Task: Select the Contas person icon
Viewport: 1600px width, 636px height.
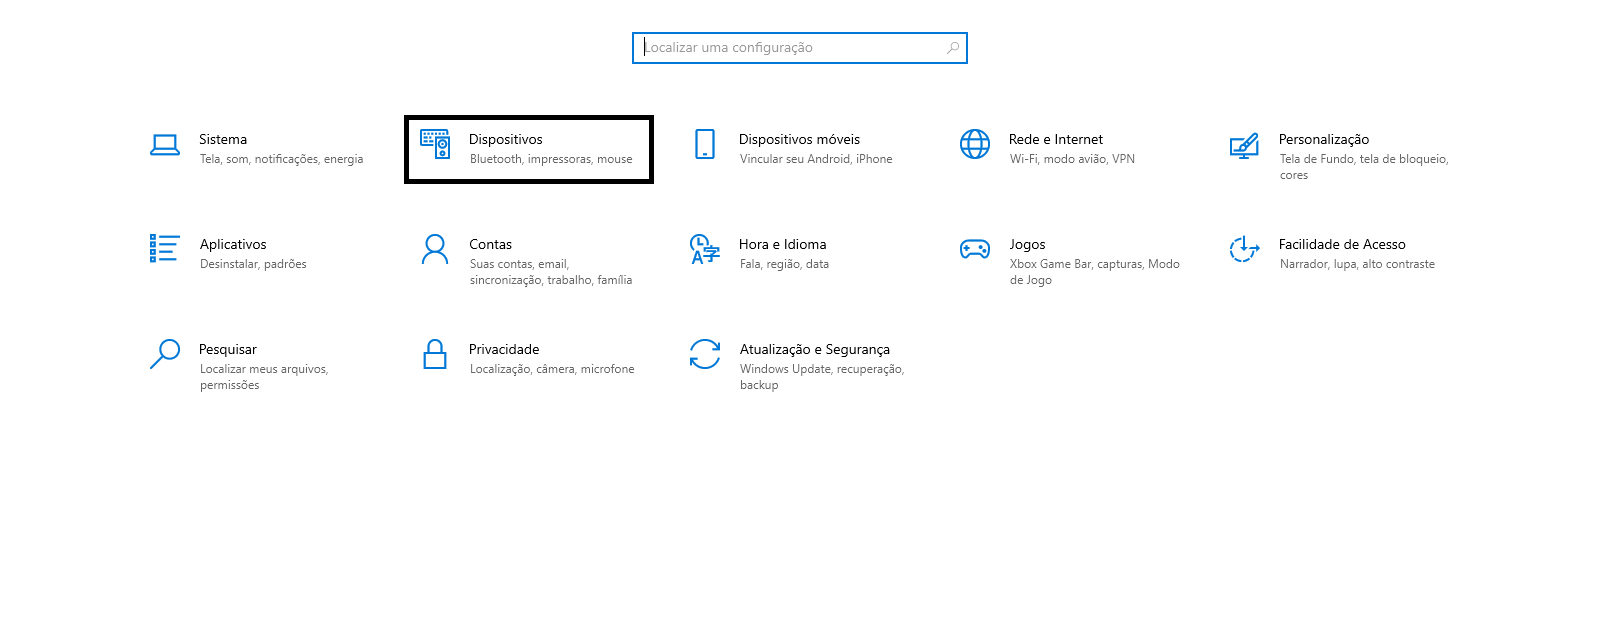Action: tap(435, 249)
